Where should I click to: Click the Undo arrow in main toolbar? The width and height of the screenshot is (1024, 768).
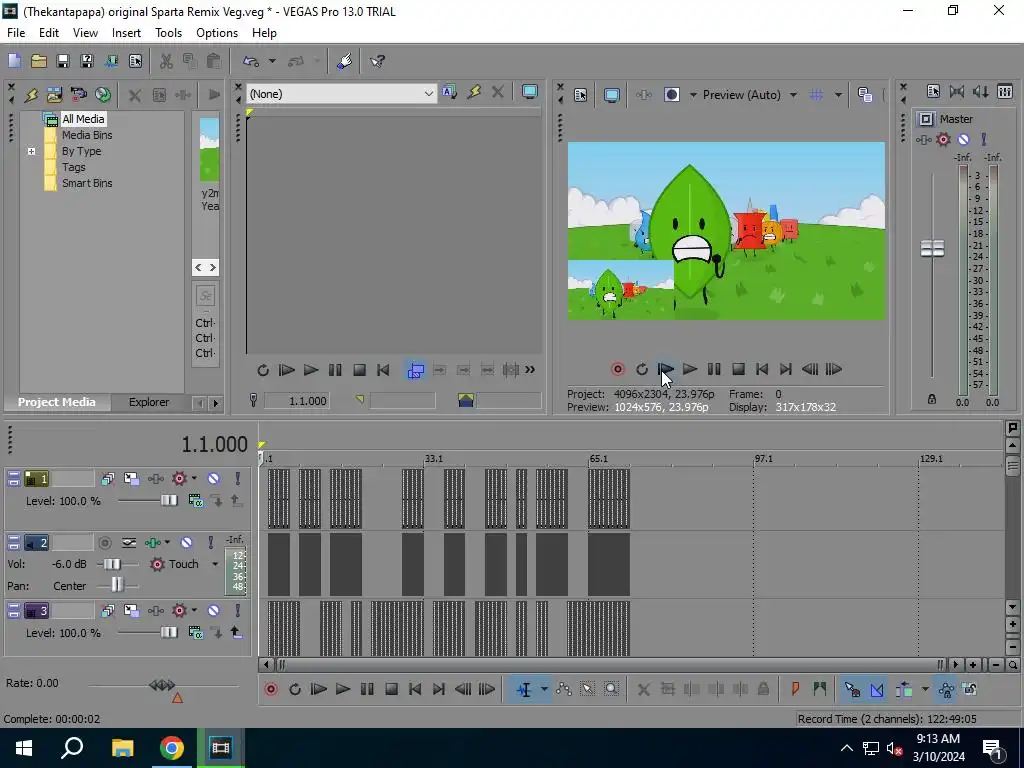pos(251,61)
